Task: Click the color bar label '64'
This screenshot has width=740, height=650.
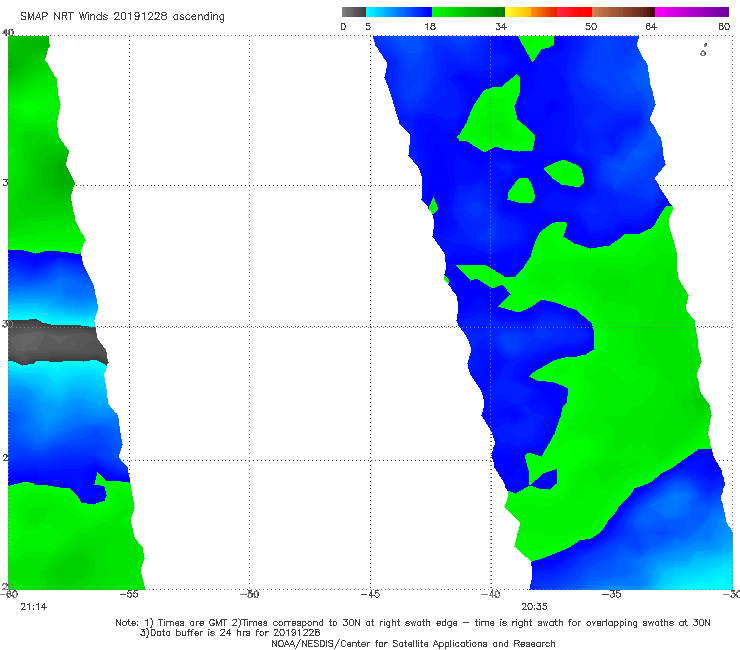Action: tap(651, 26)
